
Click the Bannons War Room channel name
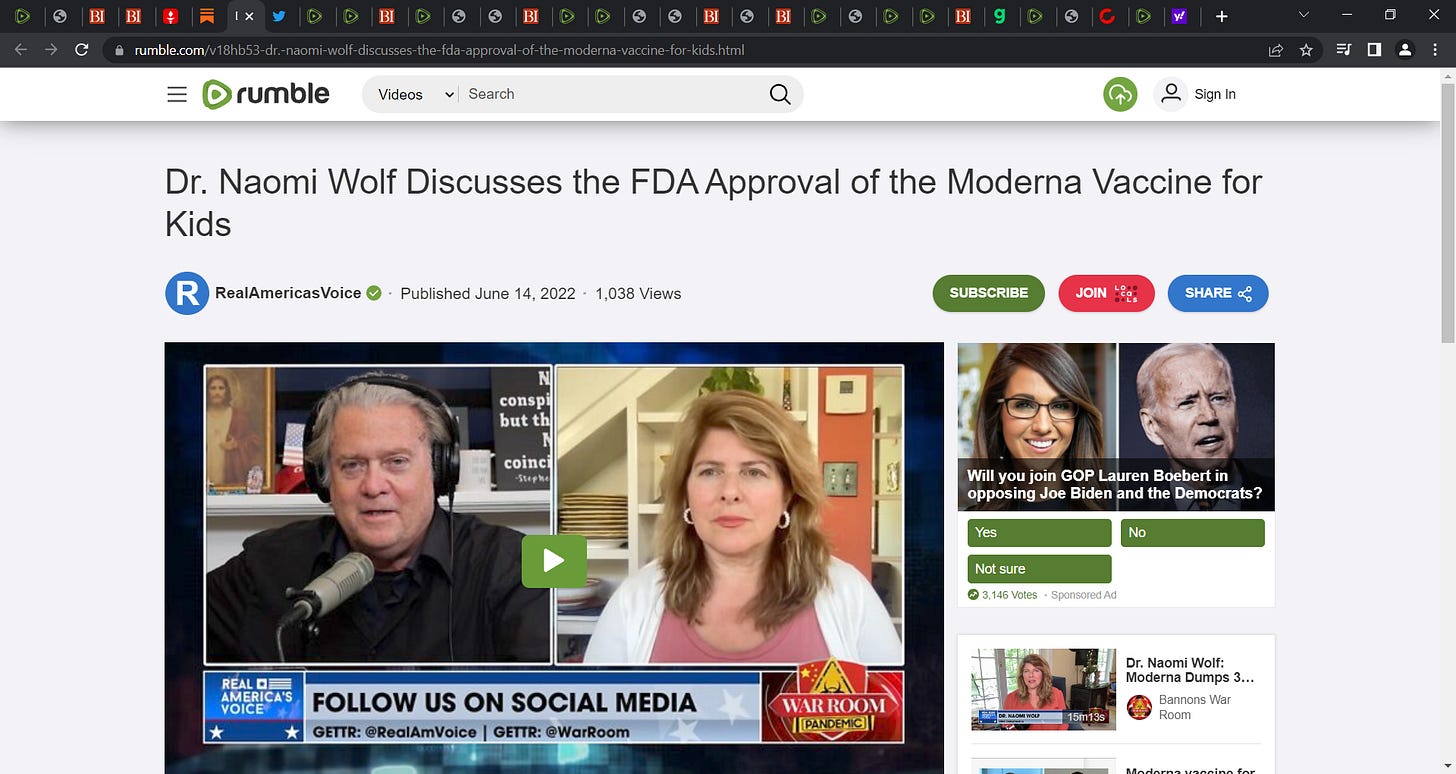tap(1194, 707)
